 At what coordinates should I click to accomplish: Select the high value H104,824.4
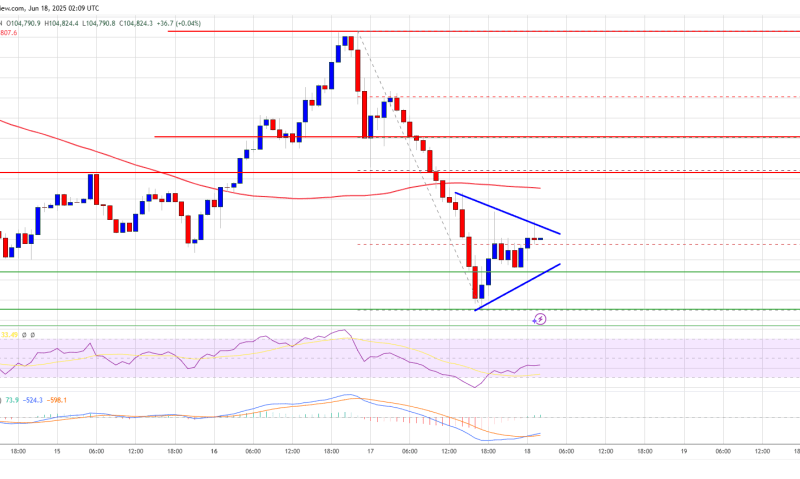tap(62, 23)
